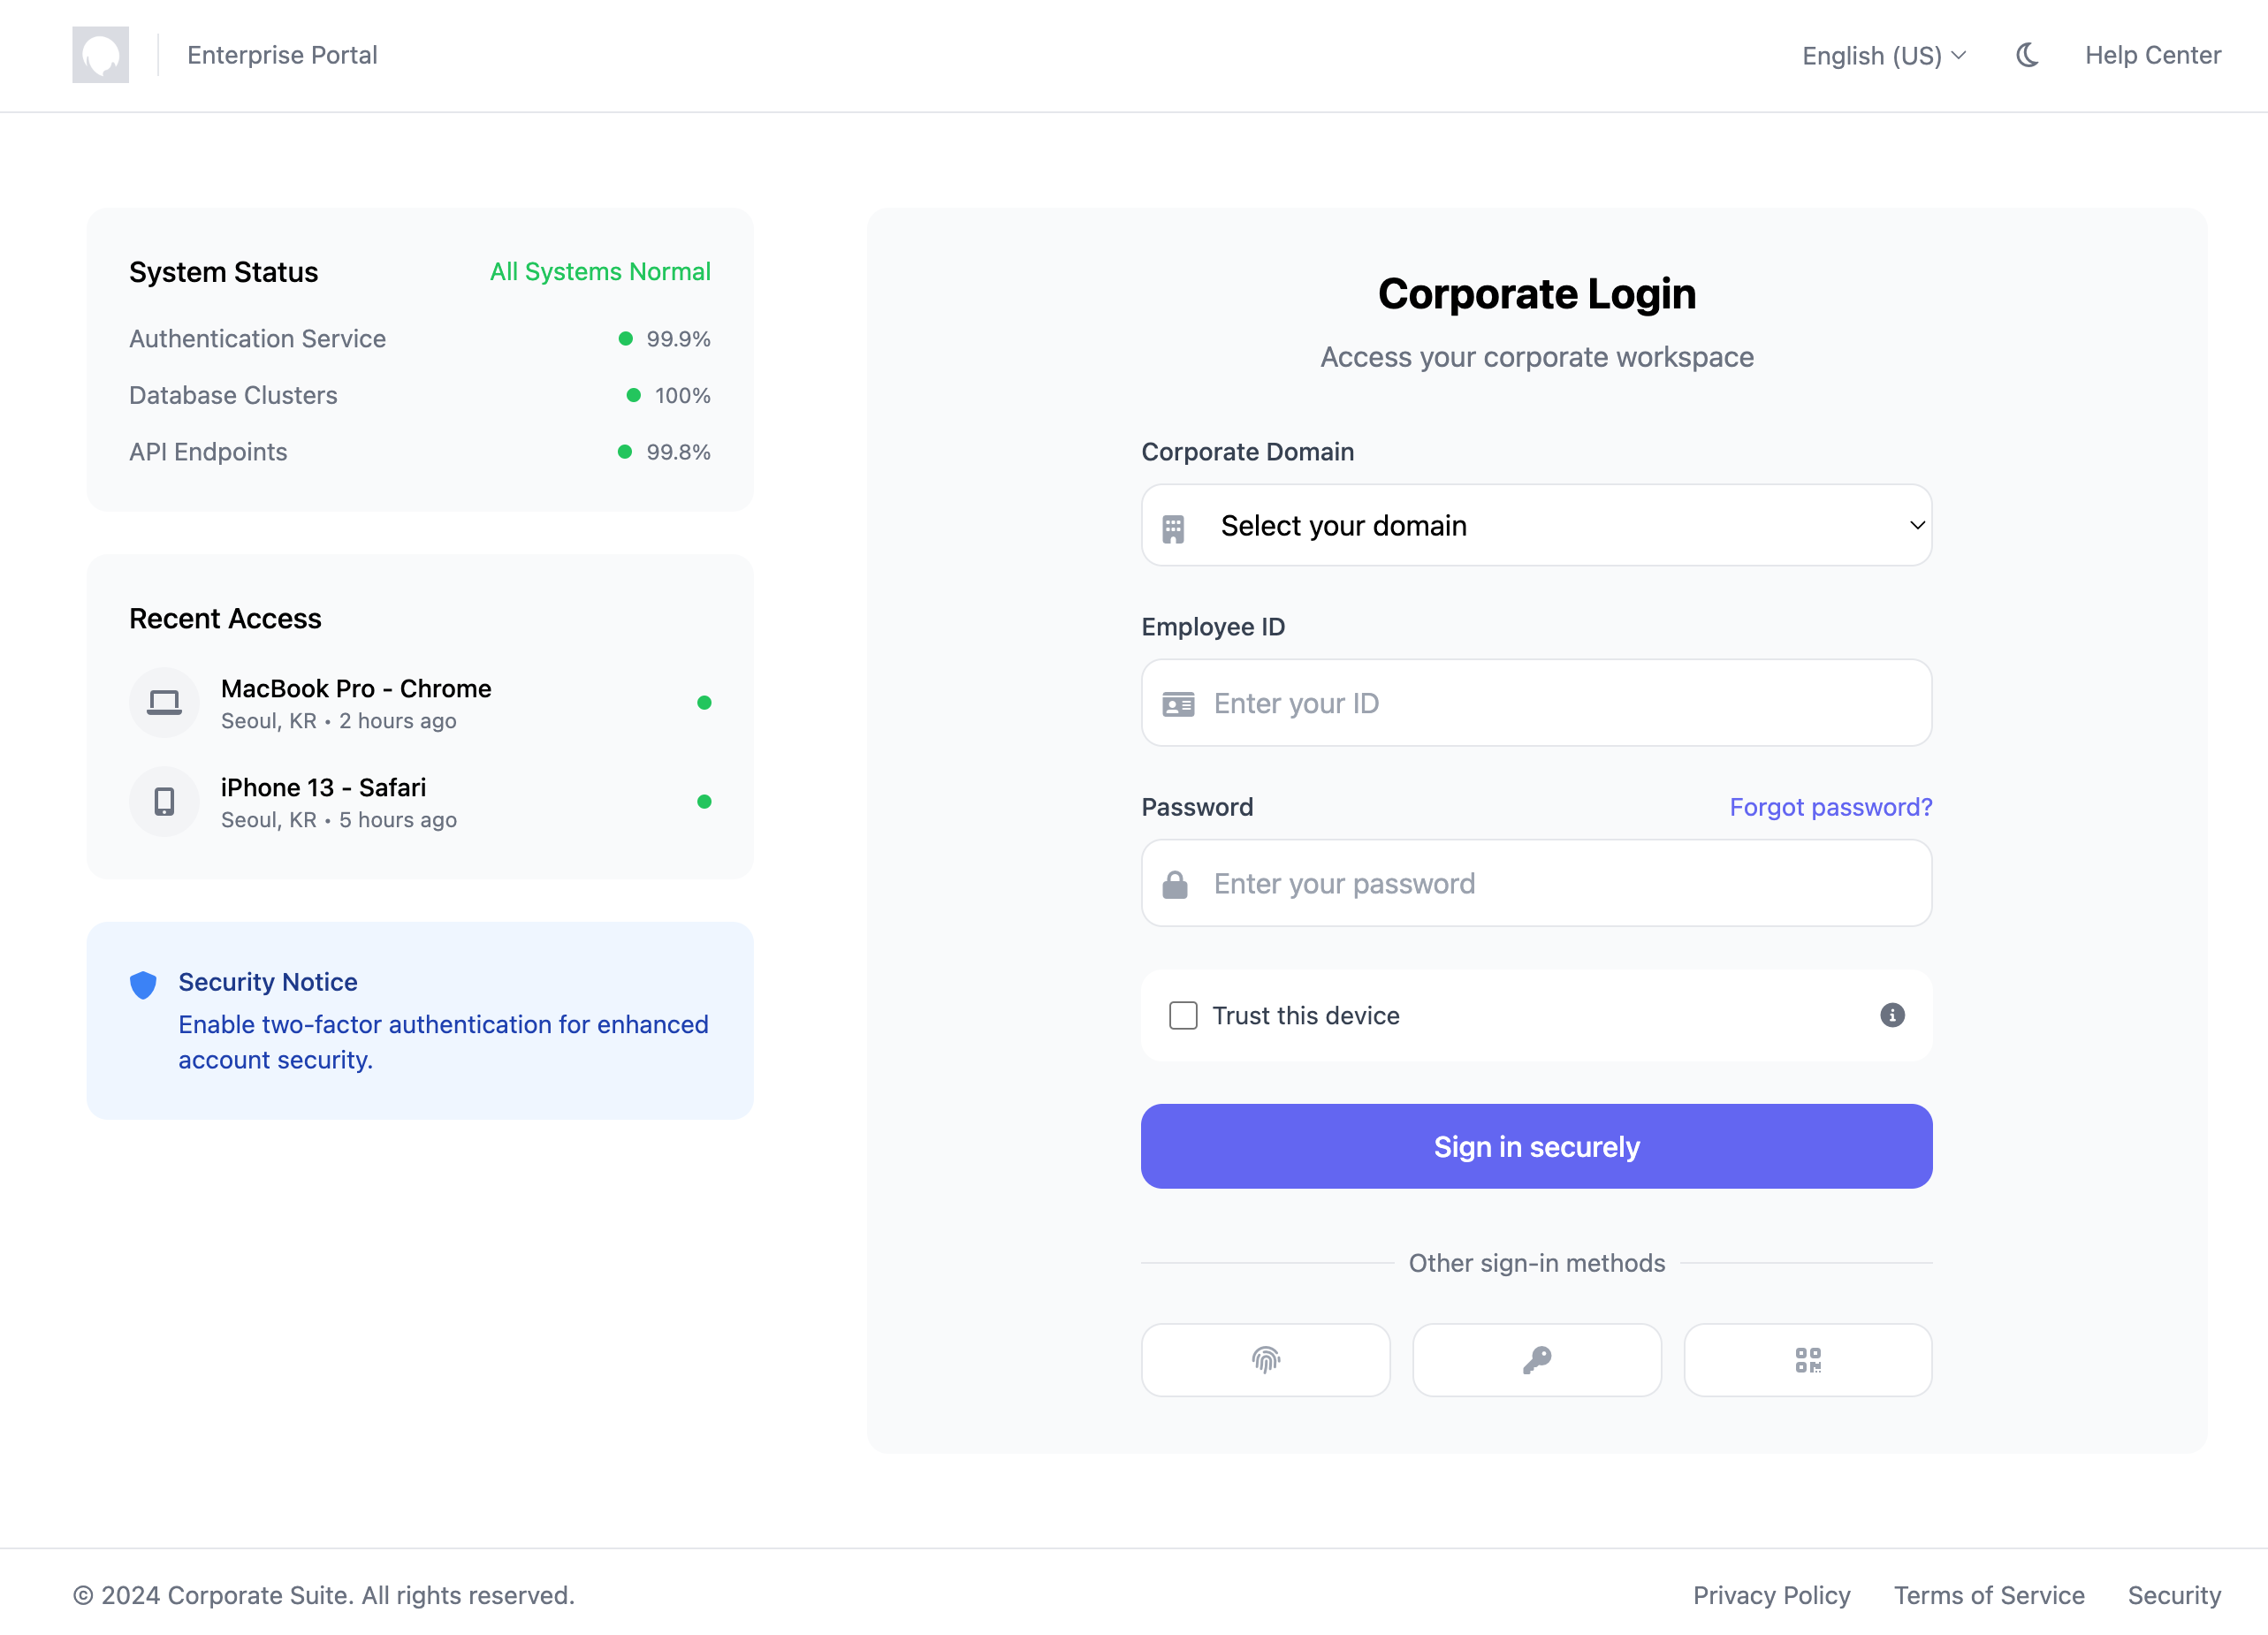Click the Security Notice shield icon

click(143, 985)
